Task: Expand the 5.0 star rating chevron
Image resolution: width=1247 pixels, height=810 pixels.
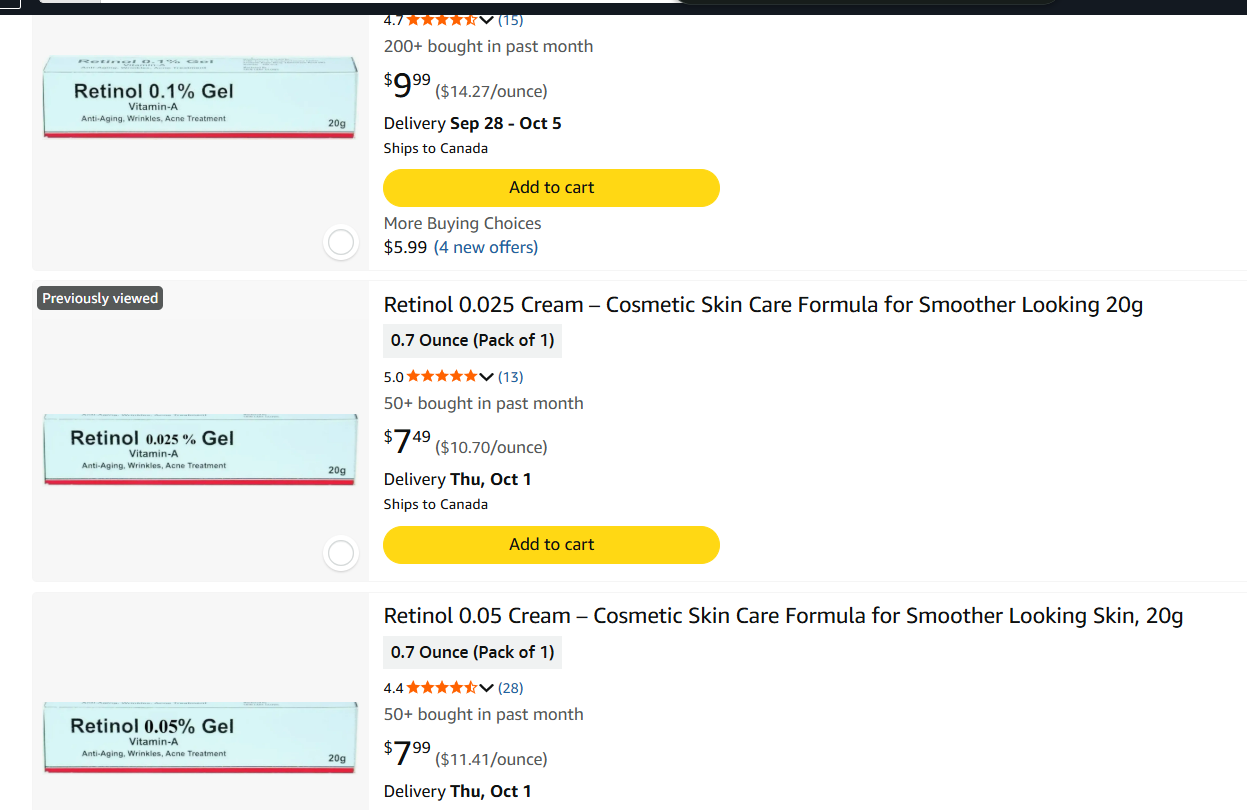Action: (487, 377)
